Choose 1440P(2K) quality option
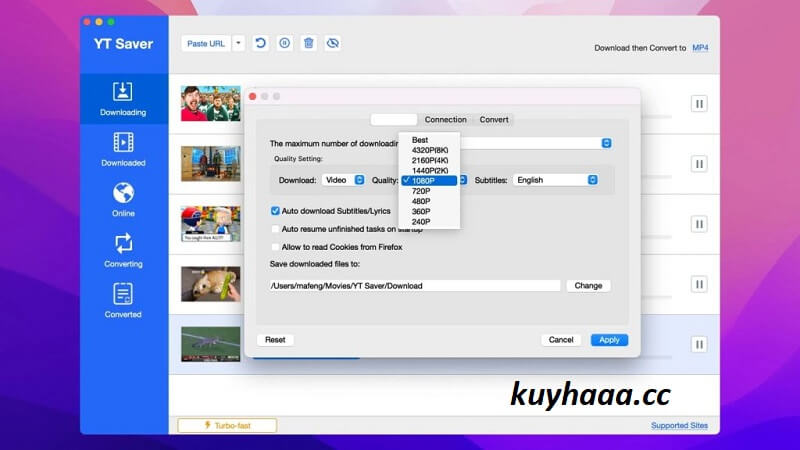800x450 pixels. click(430, 170)
